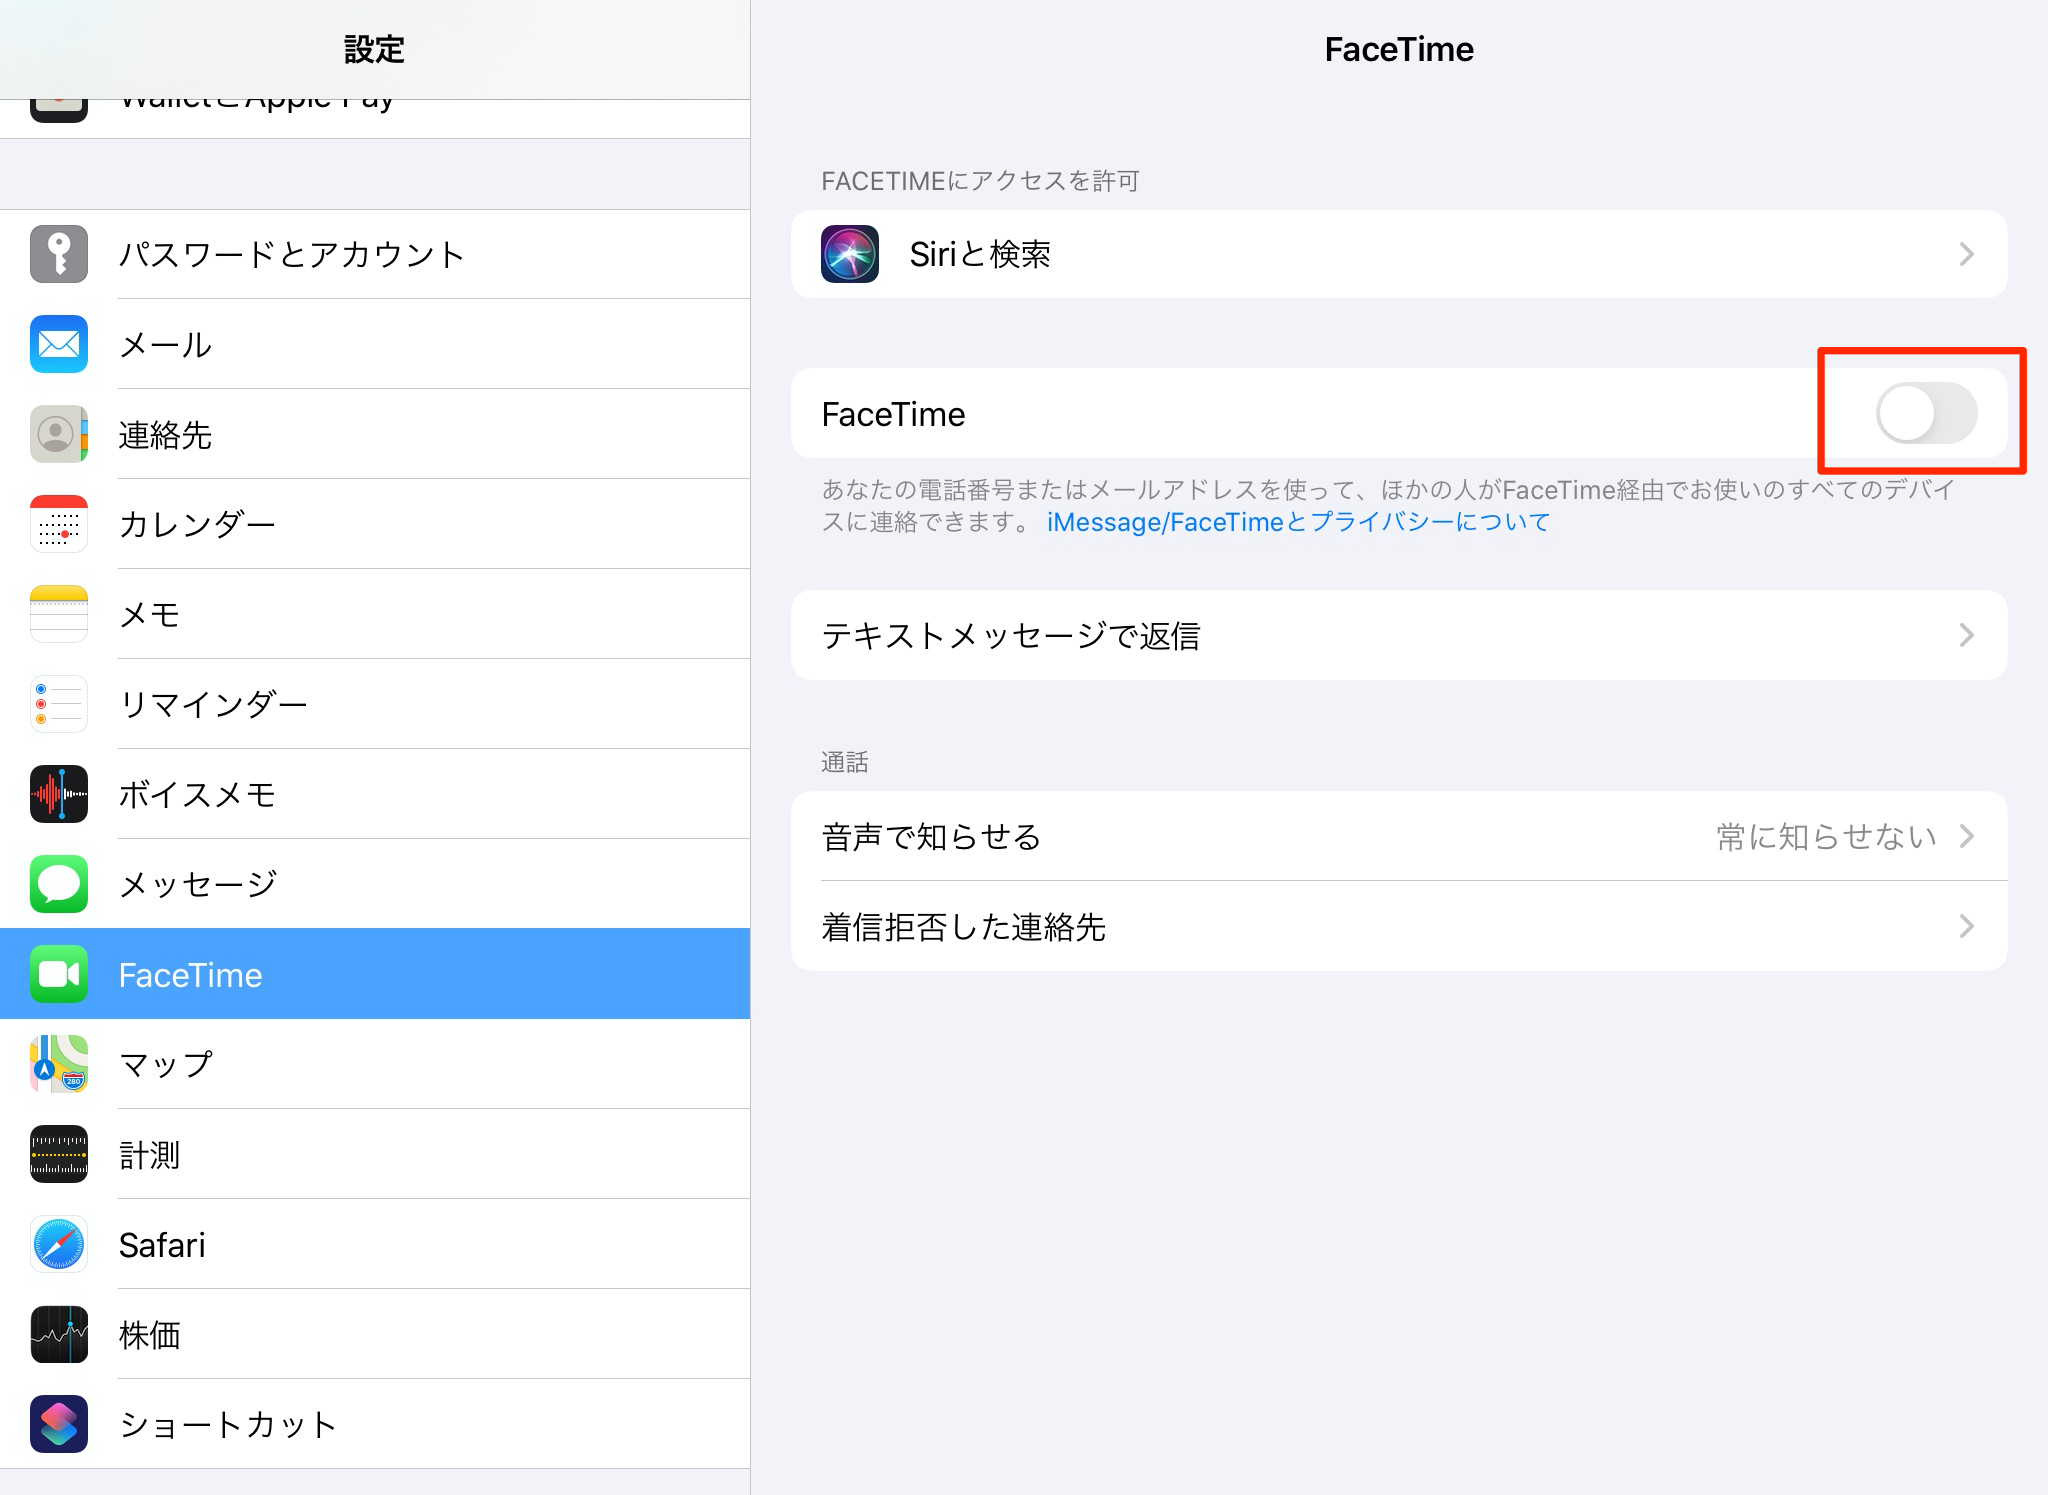This screenshot has width=2048, height=1495.
Task: Enable the FaceTime toggle switch
Action: (1926, 413)
